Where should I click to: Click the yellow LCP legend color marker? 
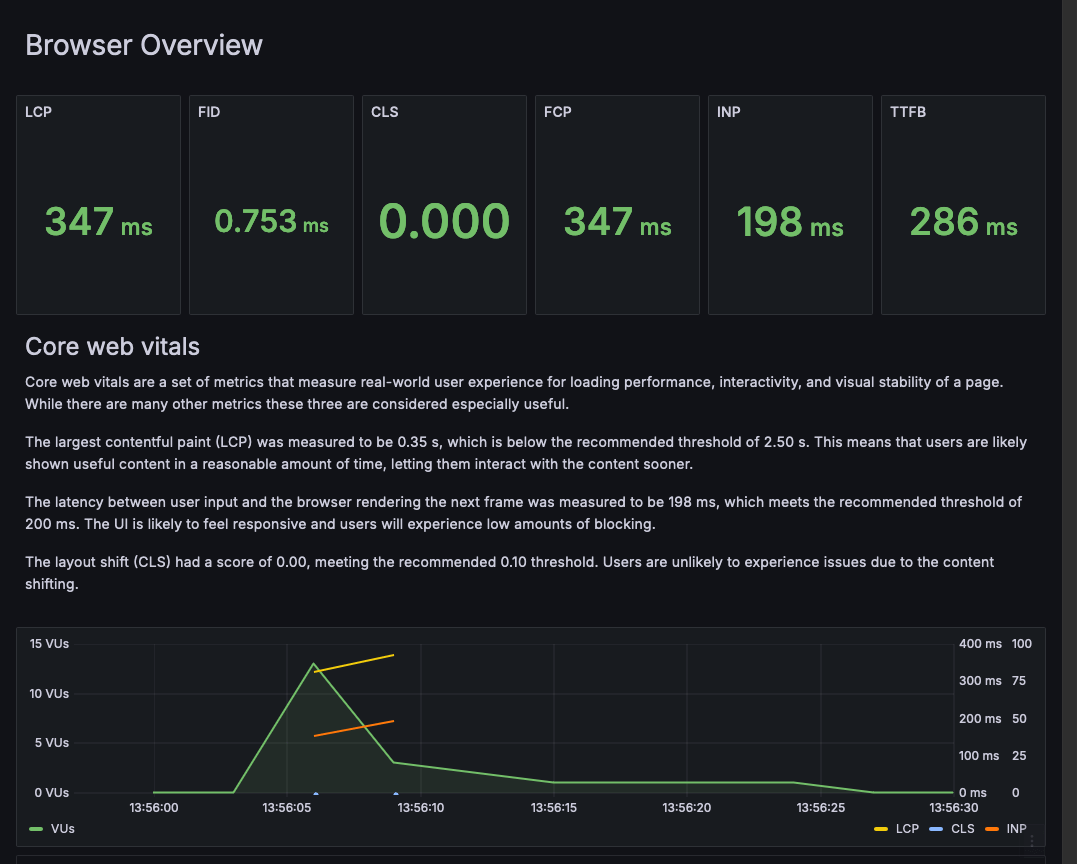[x=882, y=828]
